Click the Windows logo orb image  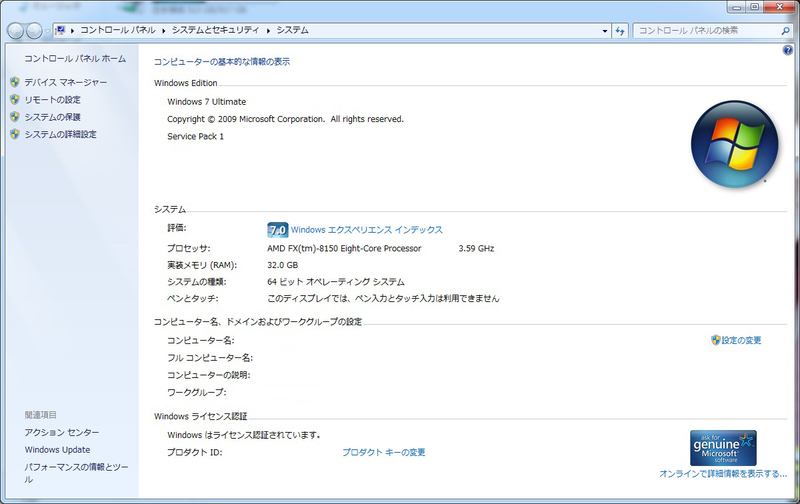(x=735, y=144)
